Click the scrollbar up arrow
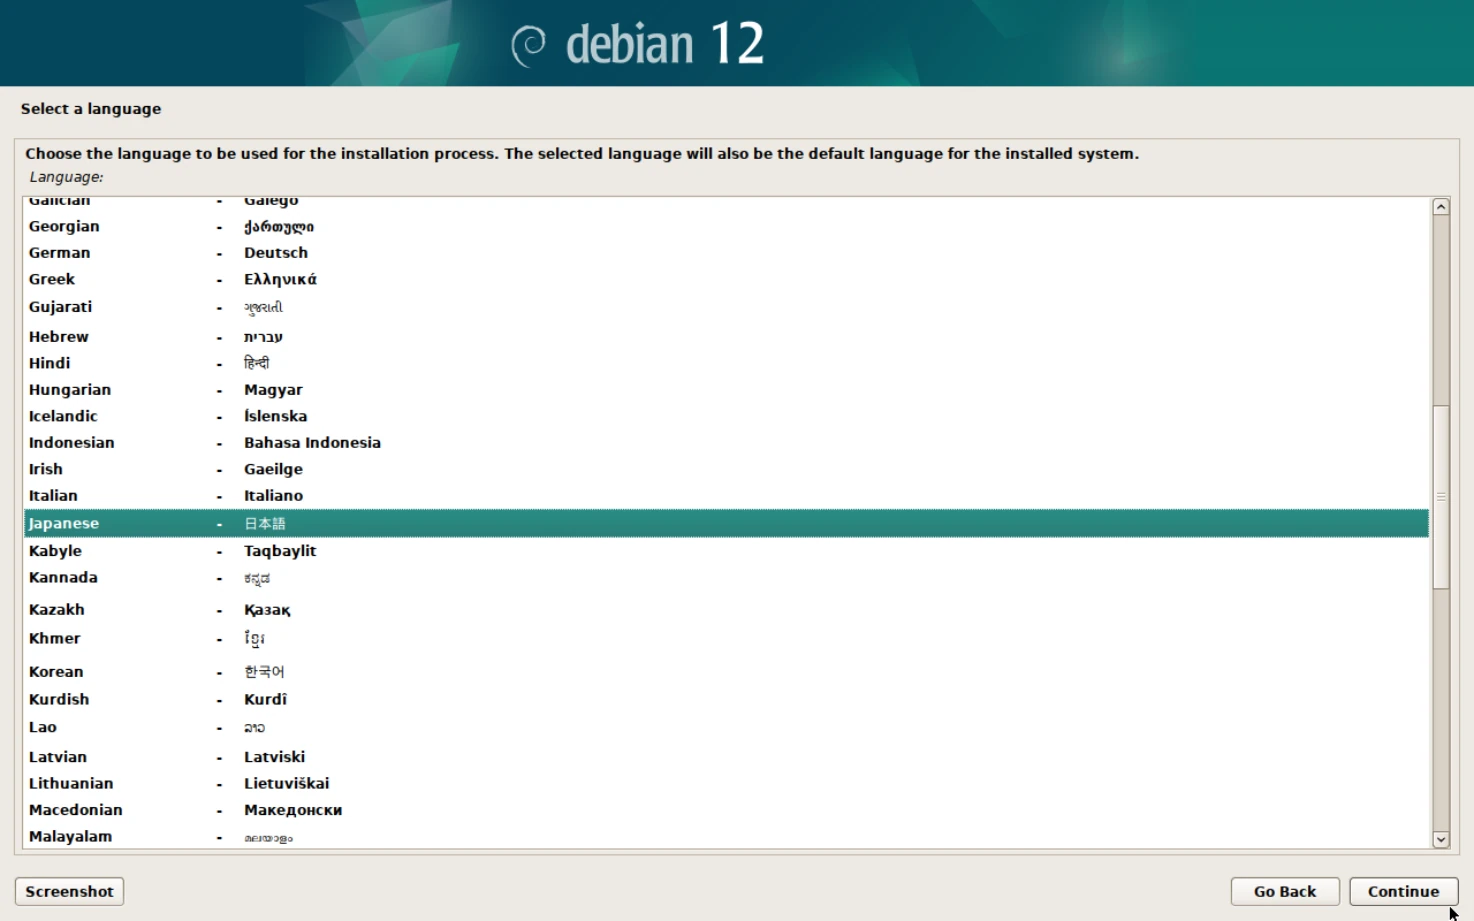 click(1441, 206)
